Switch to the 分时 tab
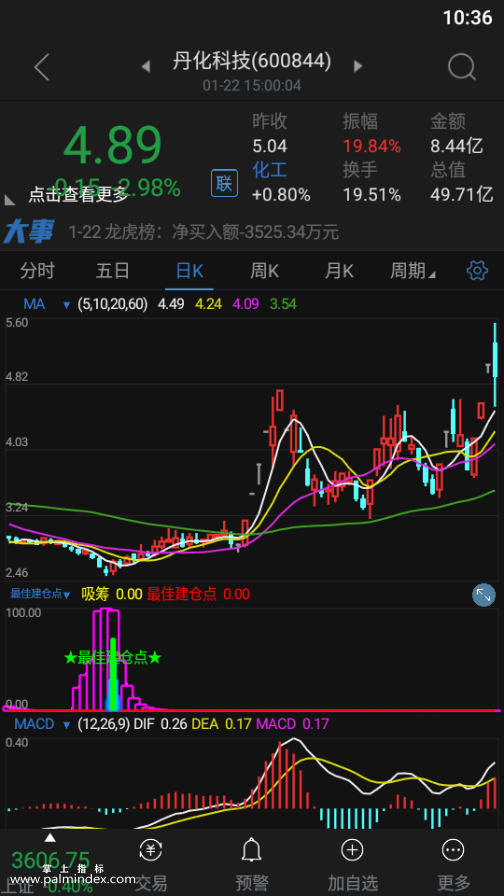This screenshot has height=896, width=504. pos(37,271)
